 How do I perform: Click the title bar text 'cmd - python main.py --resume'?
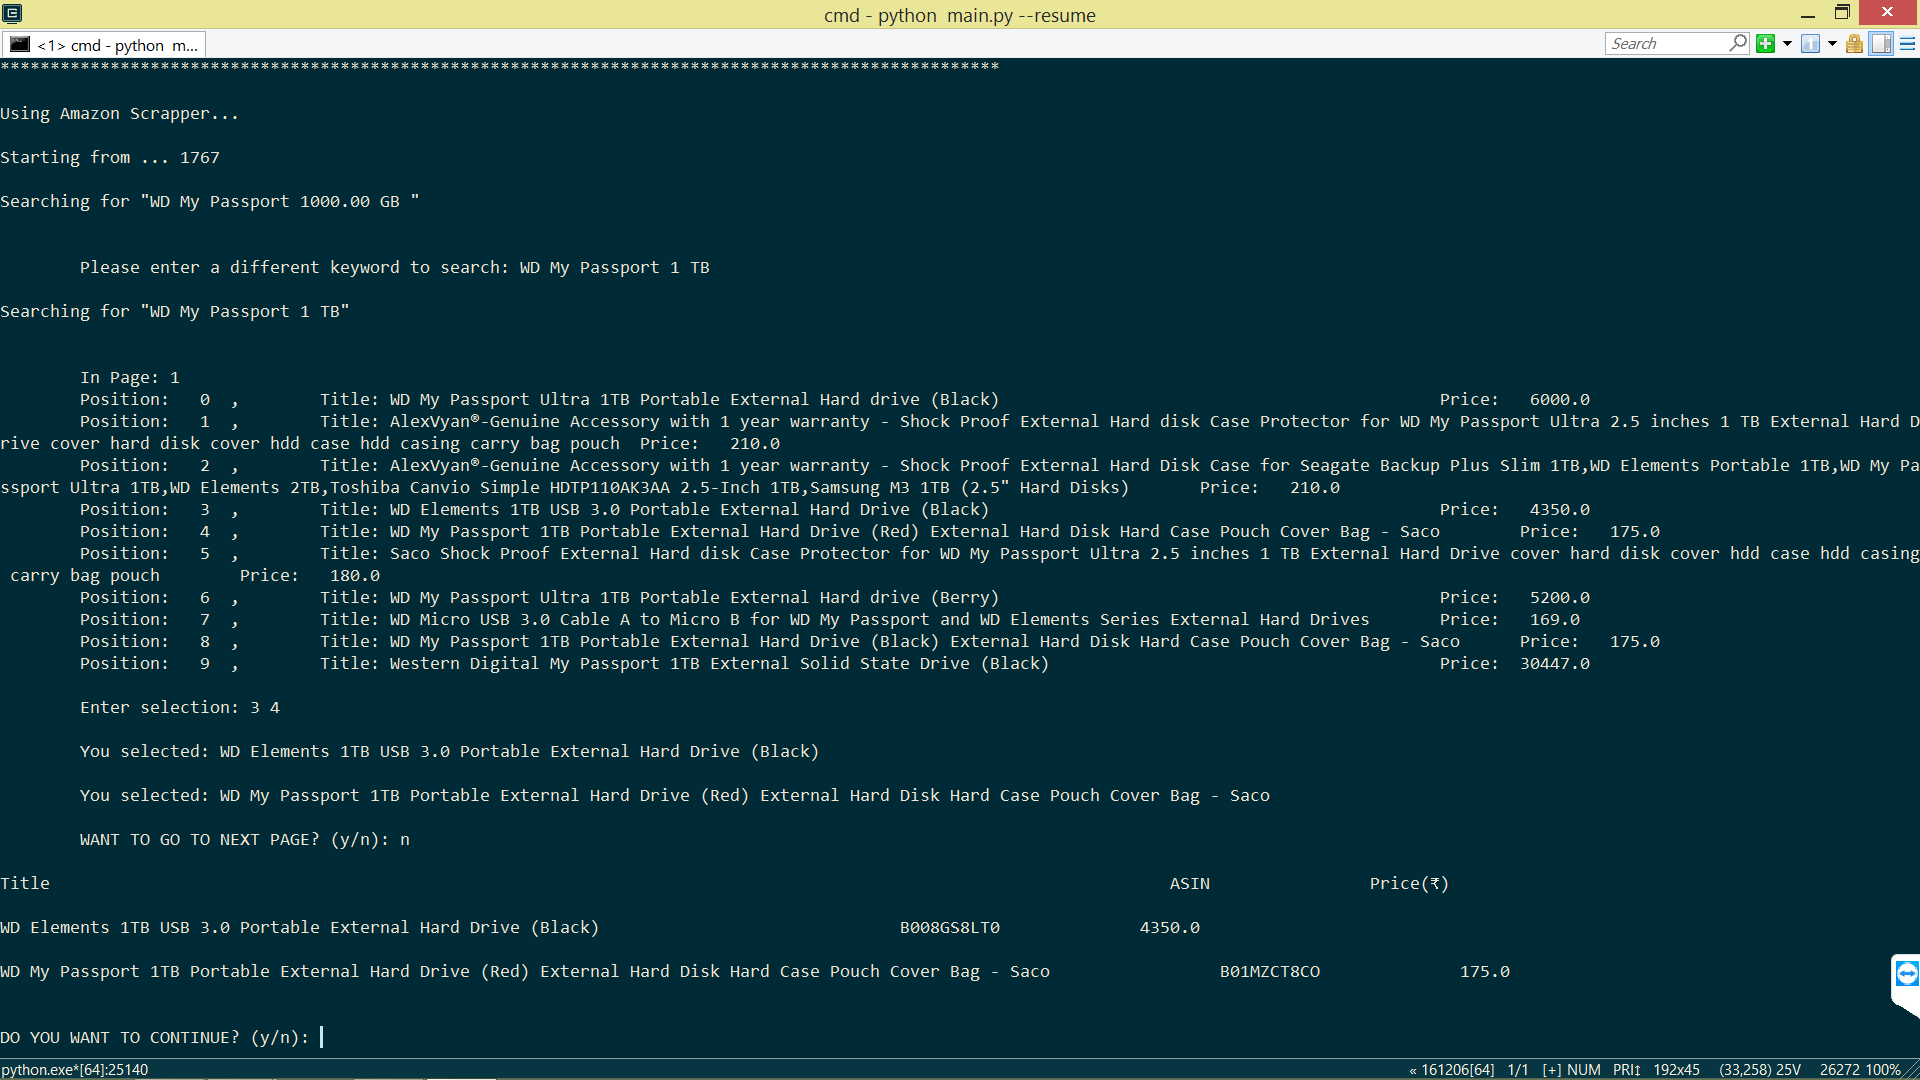click(x=960, y=15)
